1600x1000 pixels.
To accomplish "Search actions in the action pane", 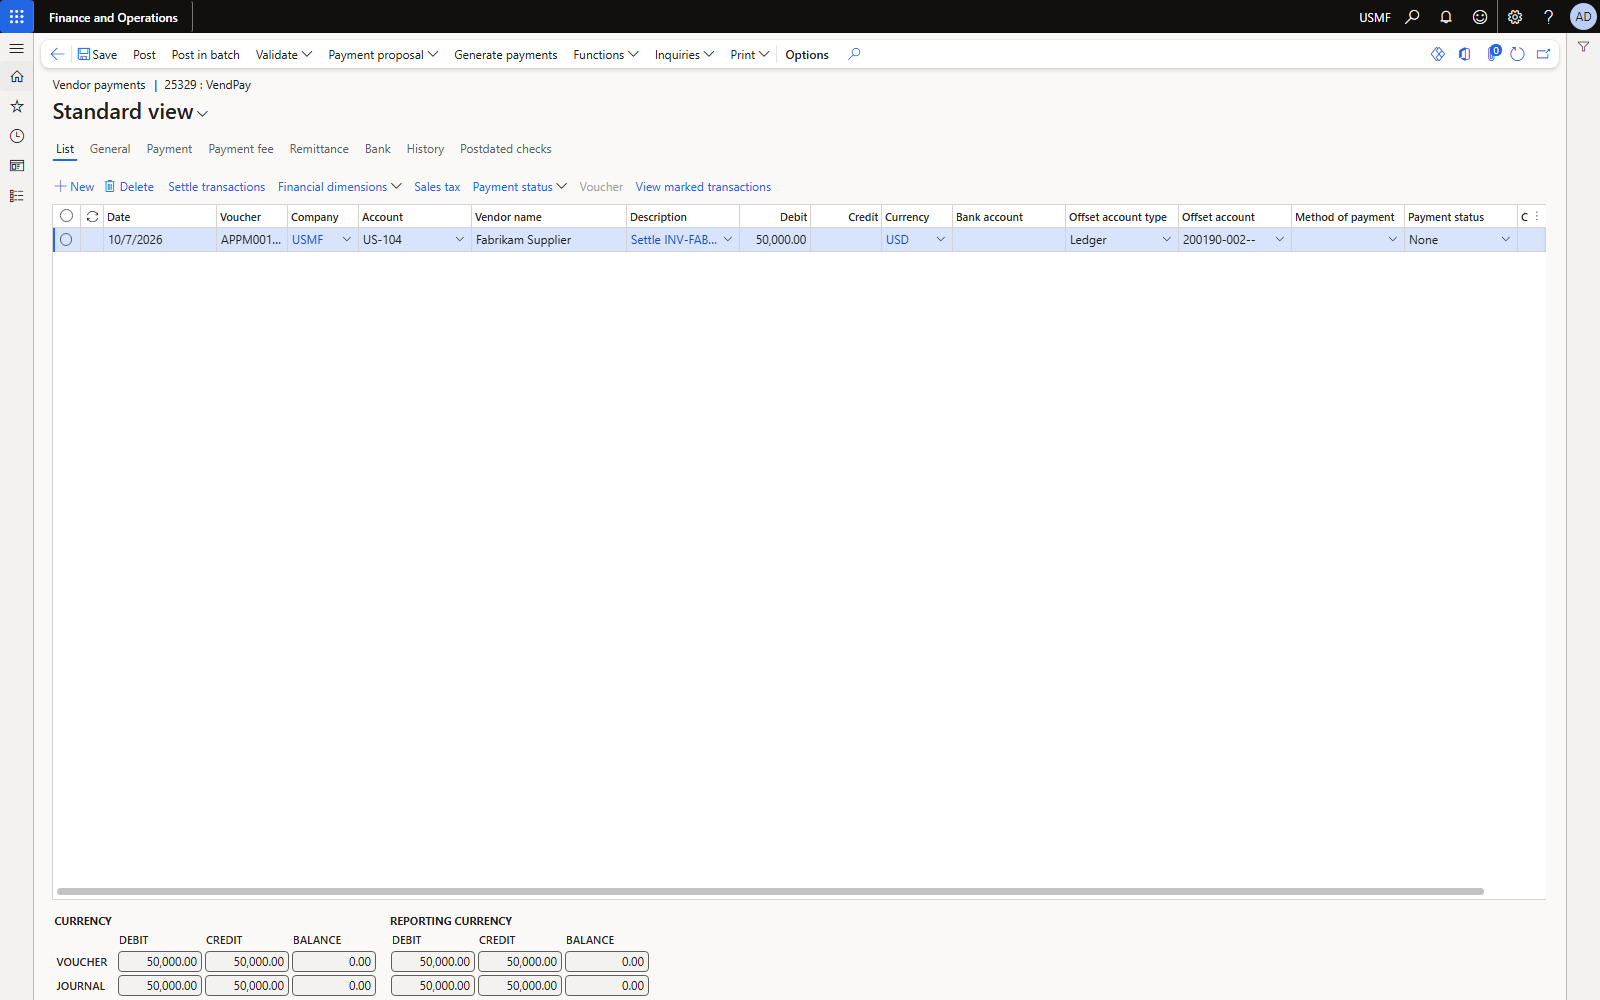I will point(854,54).
